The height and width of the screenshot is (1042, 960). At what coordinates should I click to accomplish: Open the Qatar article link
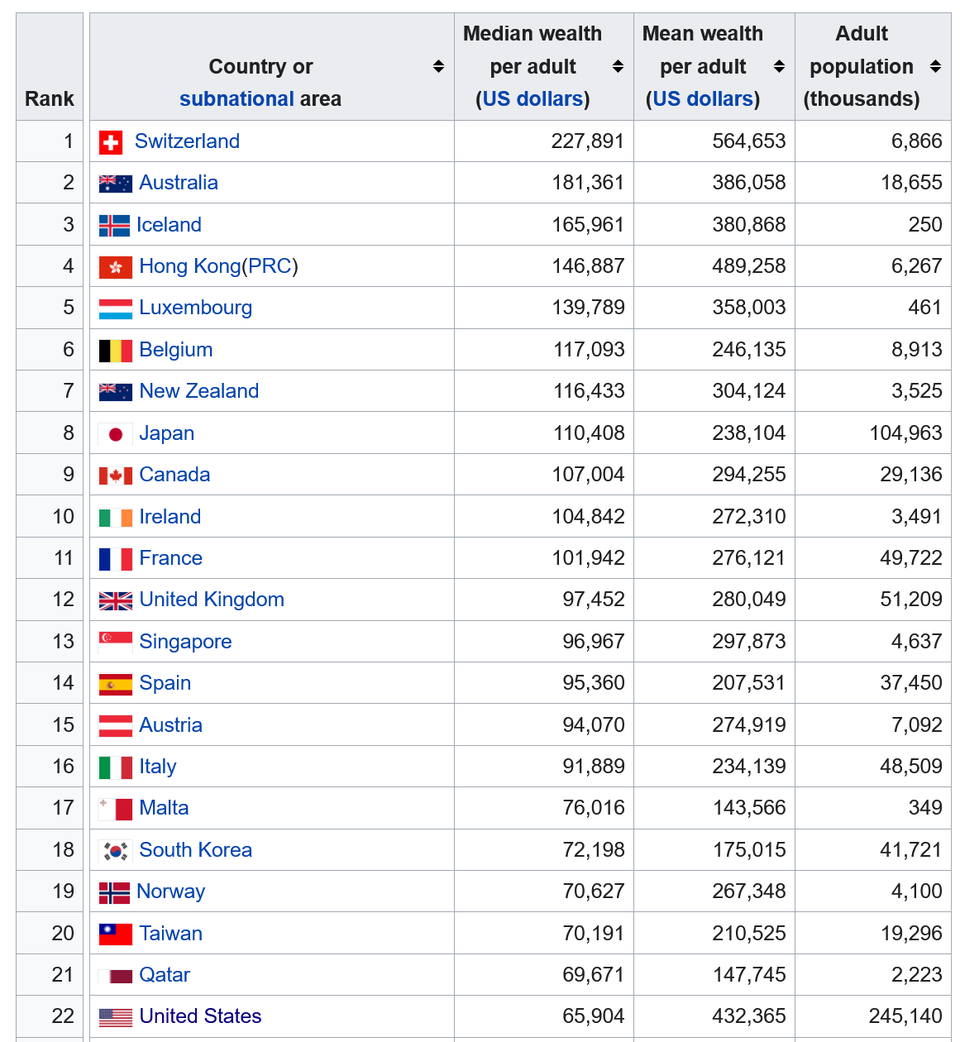[x=165, y=975]
